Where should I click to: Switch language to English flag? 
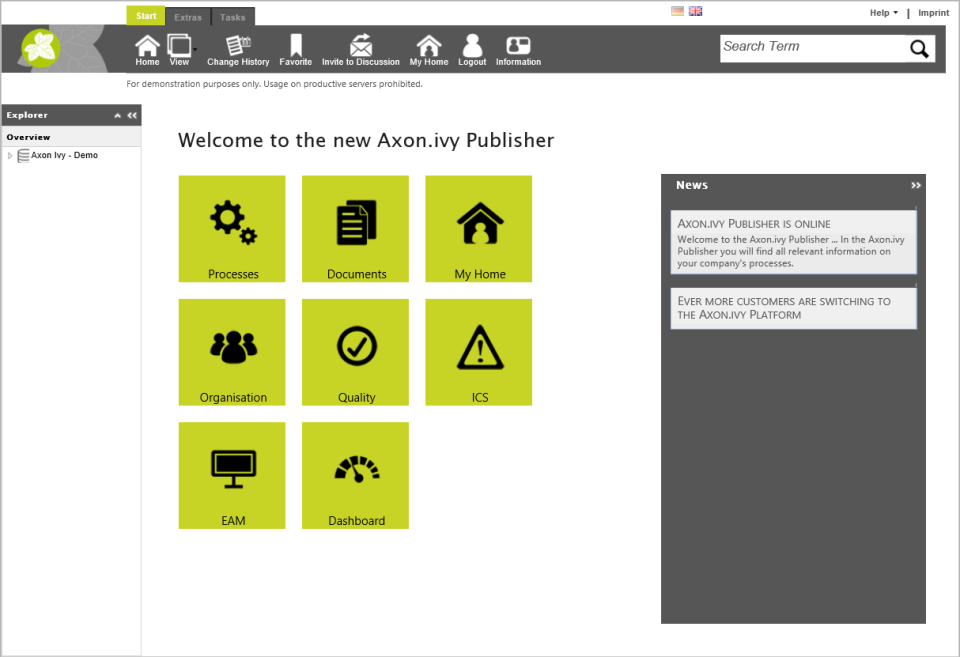696,11
